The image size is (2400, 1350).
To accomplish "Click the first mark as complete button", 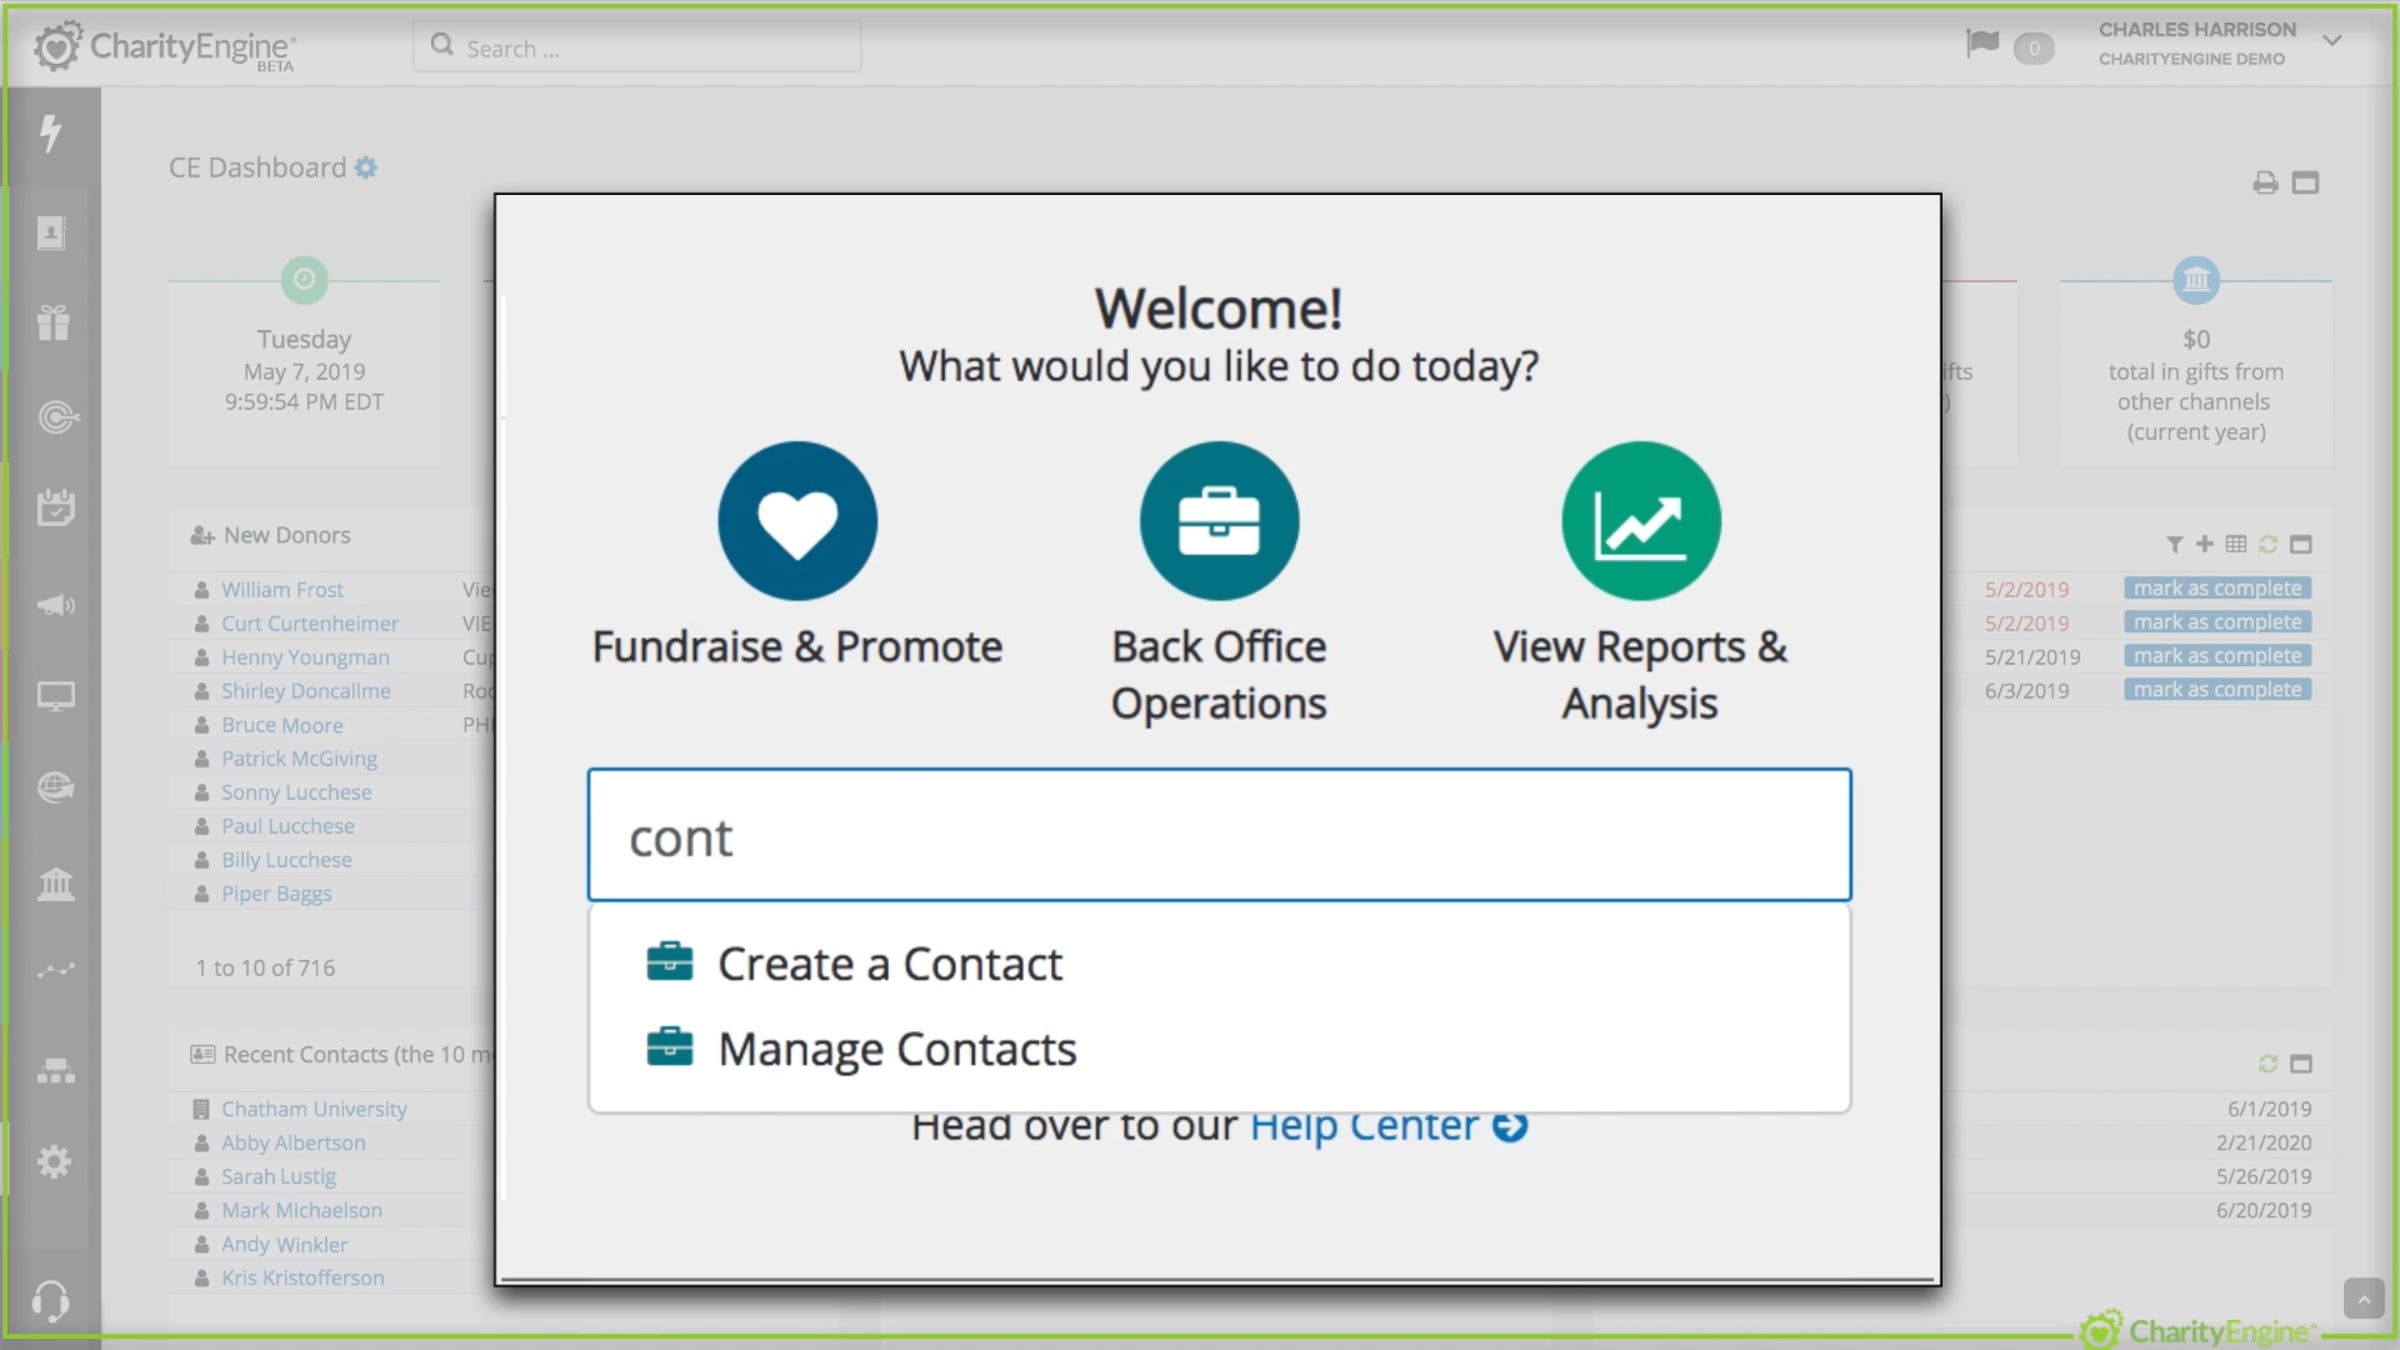I will coord(2217,588).
